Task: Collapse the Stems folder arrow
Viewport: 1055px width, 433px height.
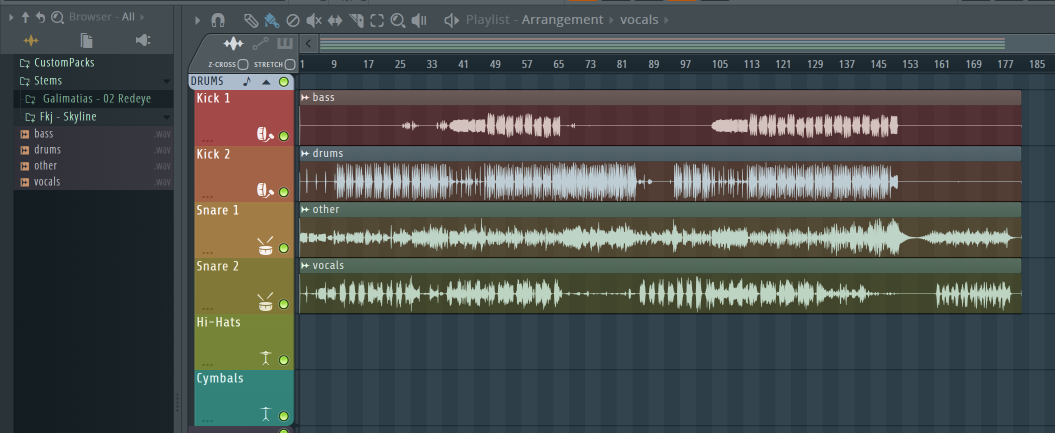Action: (x=167, y=81)
